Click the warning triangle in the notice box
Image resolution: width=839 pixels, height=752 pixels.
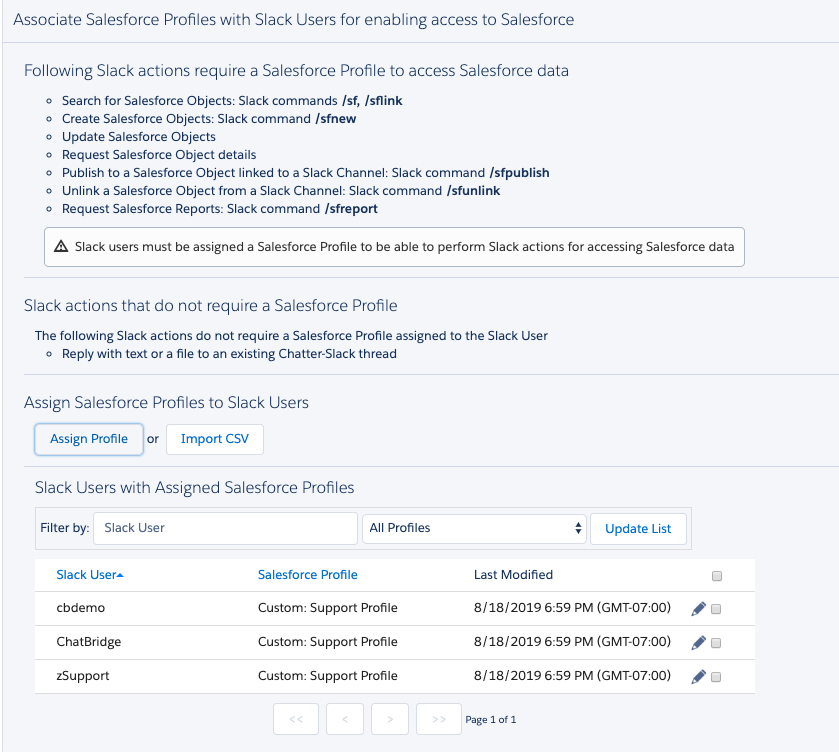[63, 246]
